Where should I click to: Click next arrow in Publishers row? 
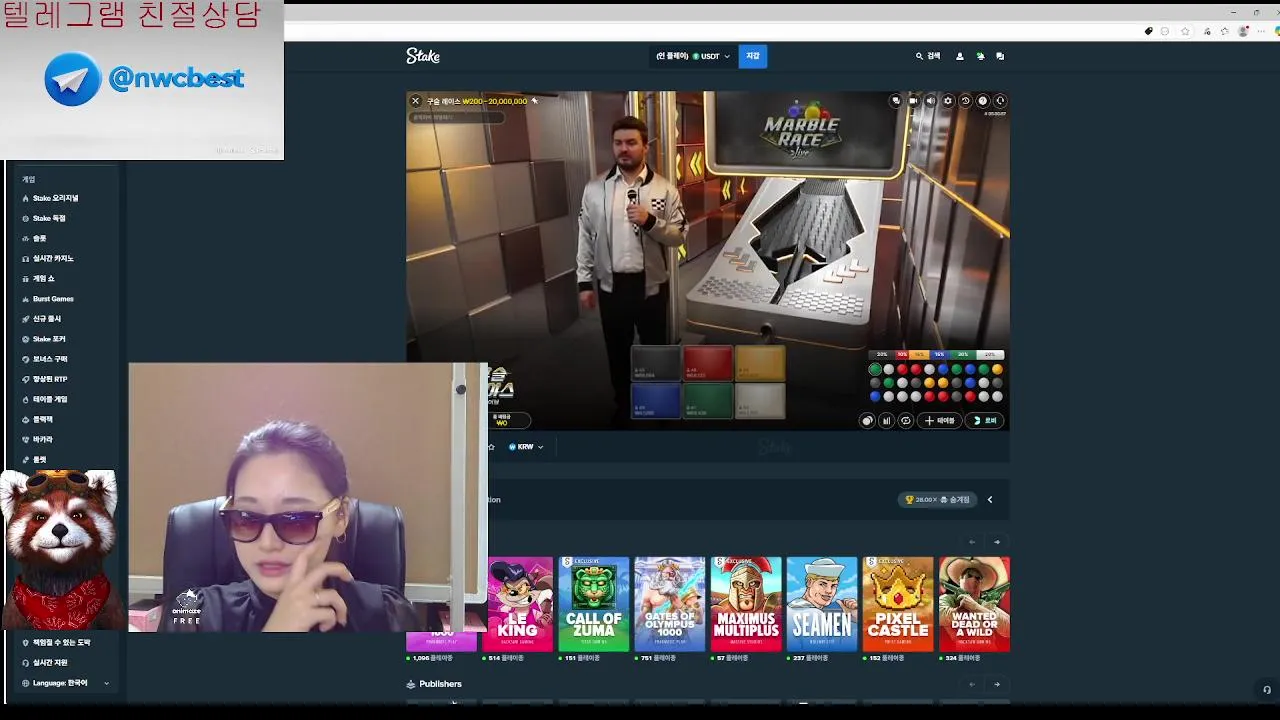point(996,684)
